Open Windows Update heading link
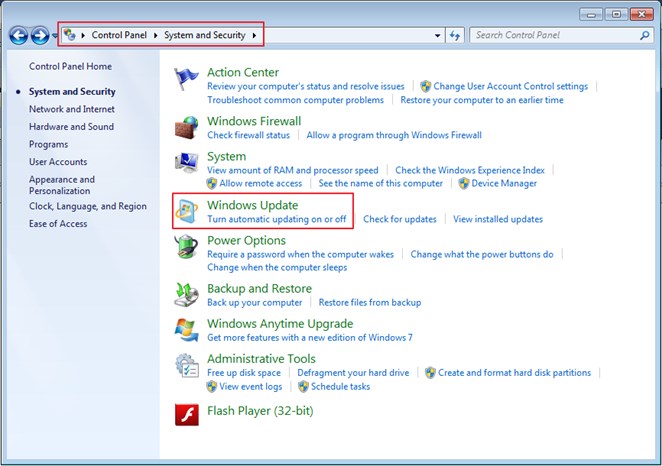This screenshot has width=662, height=466. 252,205
